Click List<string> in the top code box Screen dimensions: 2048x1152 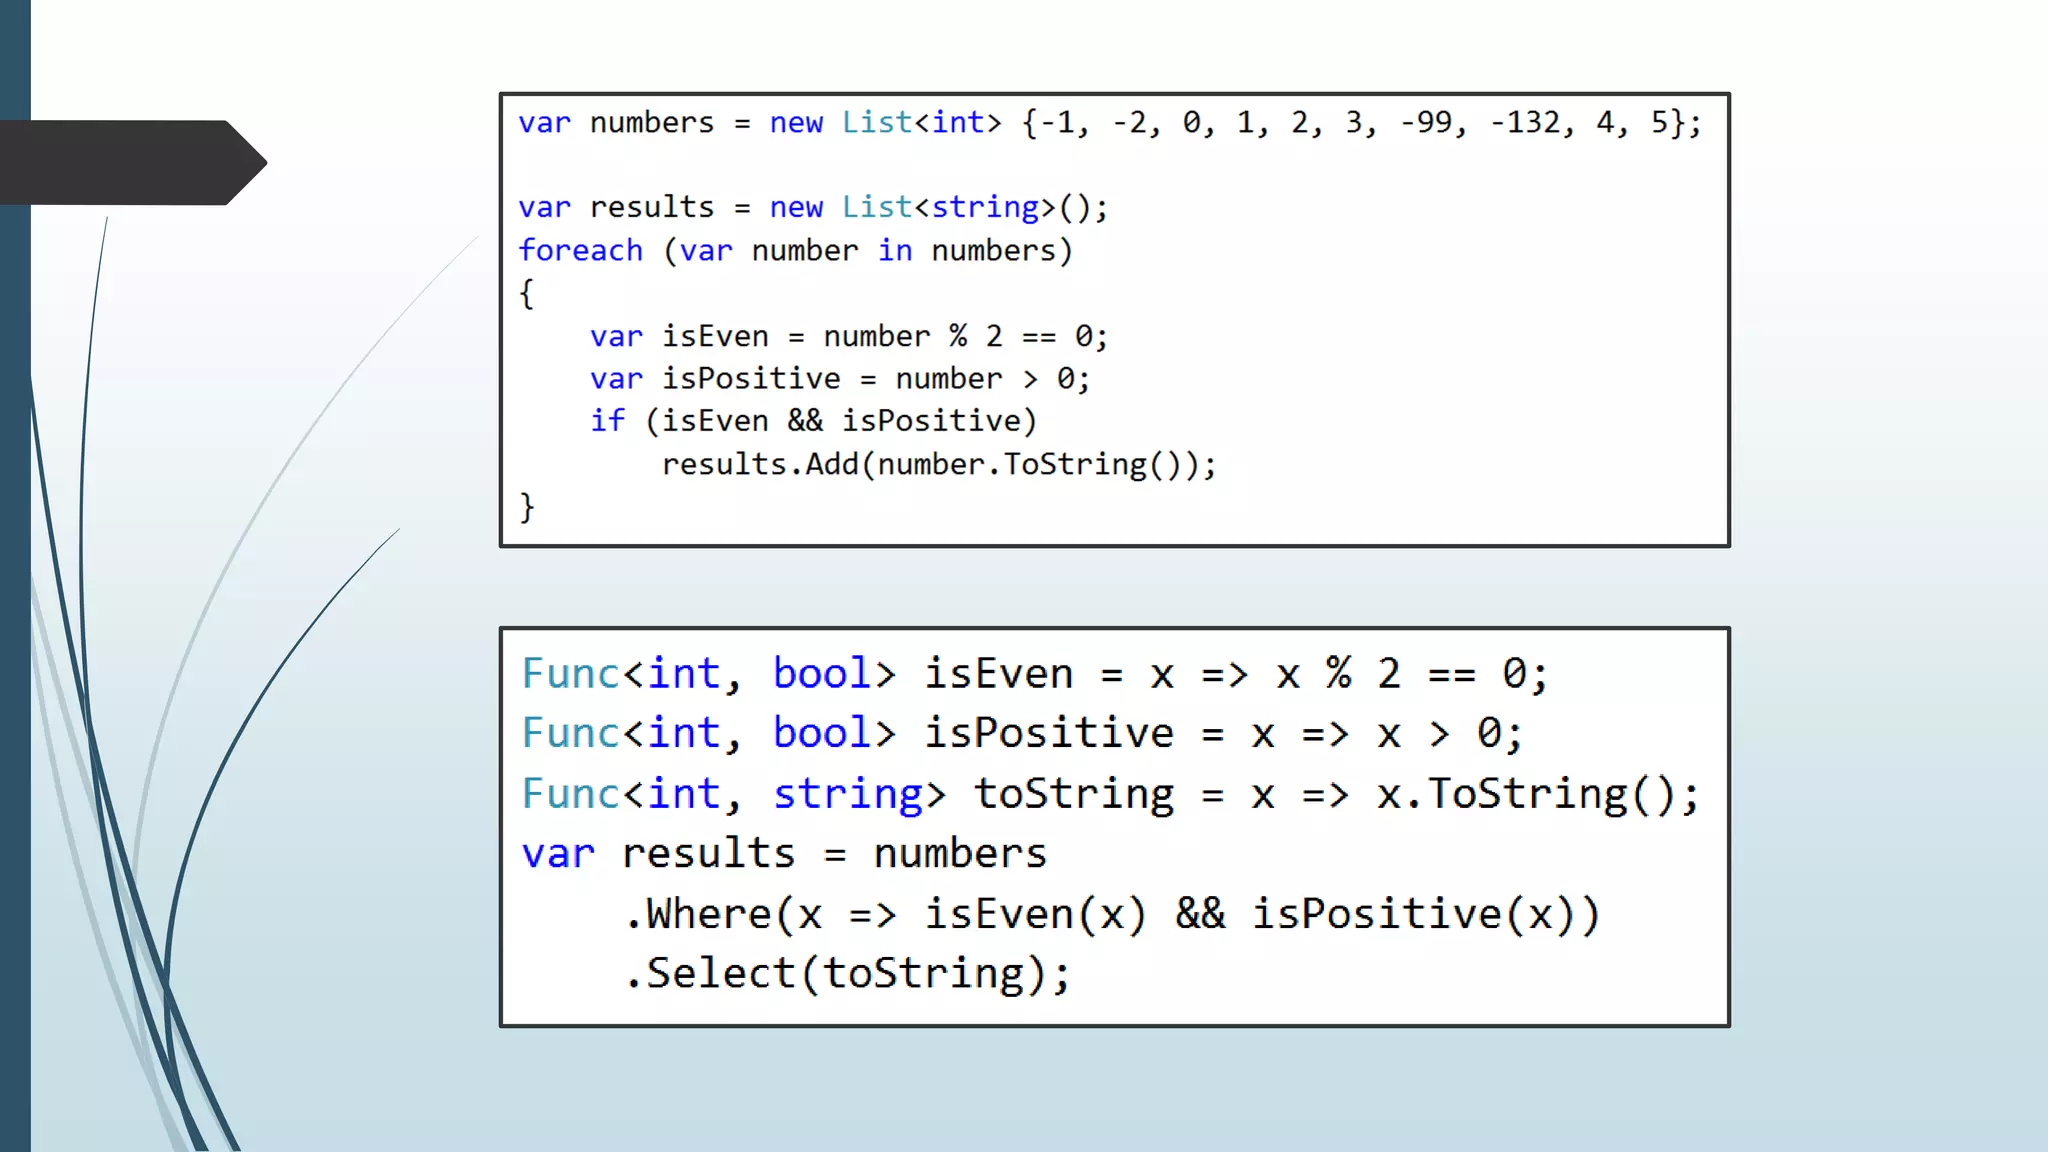point(948,207)
